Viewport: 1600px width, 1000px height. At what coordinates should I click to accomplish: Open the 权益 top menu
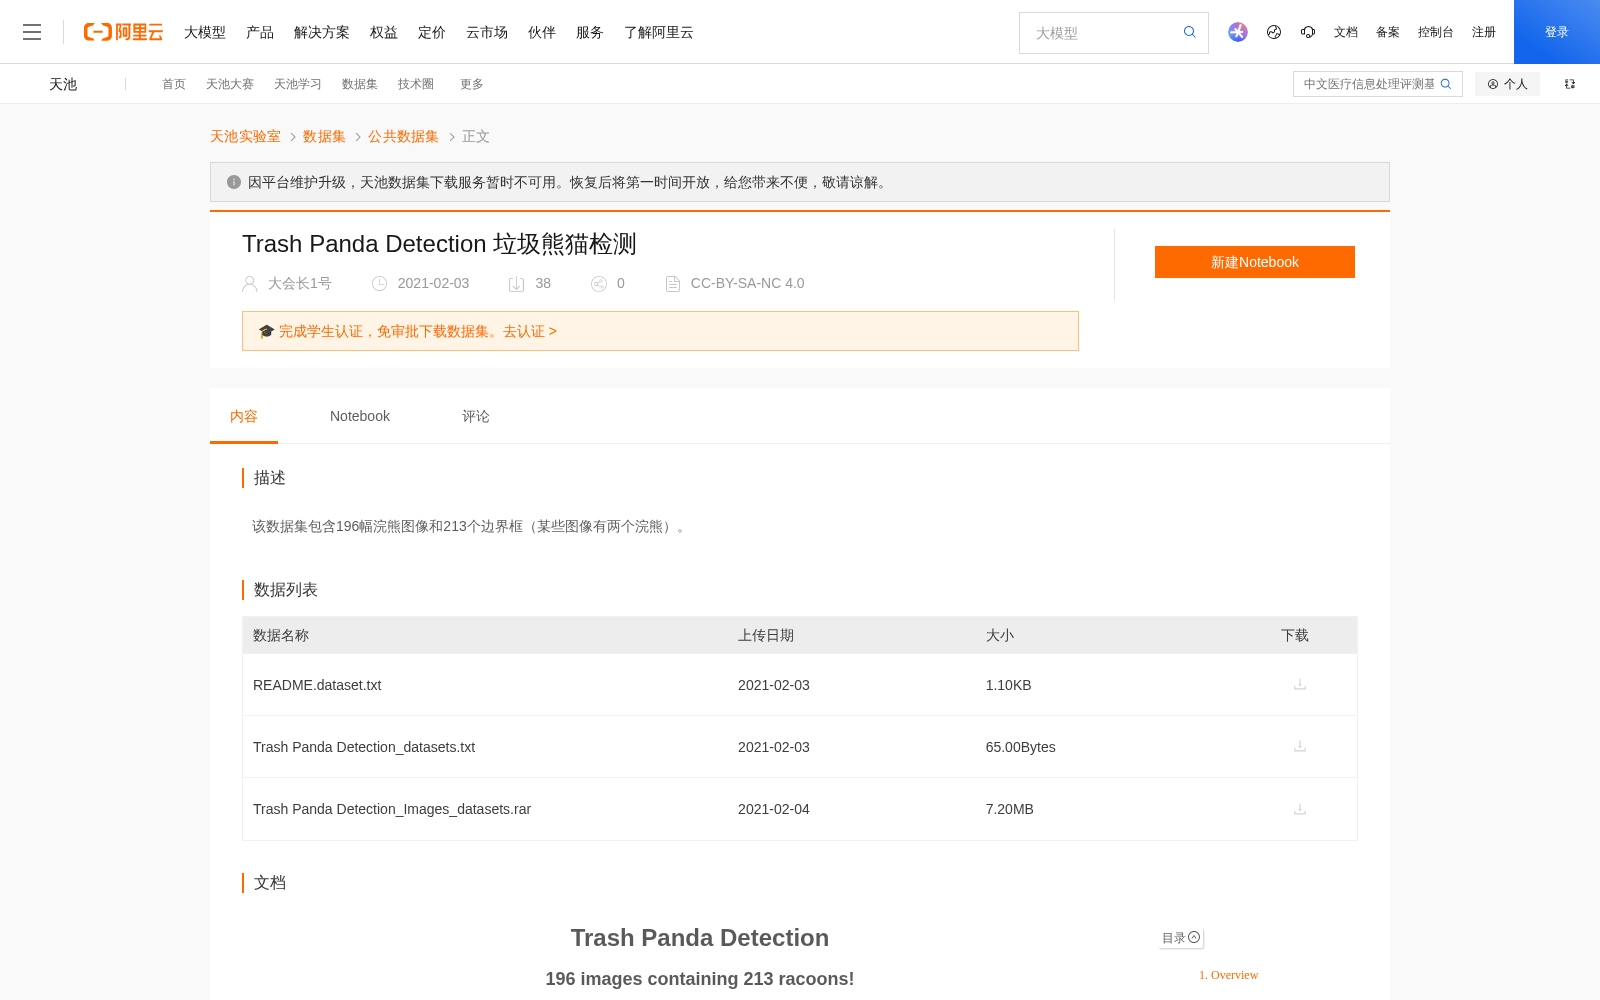384,32
